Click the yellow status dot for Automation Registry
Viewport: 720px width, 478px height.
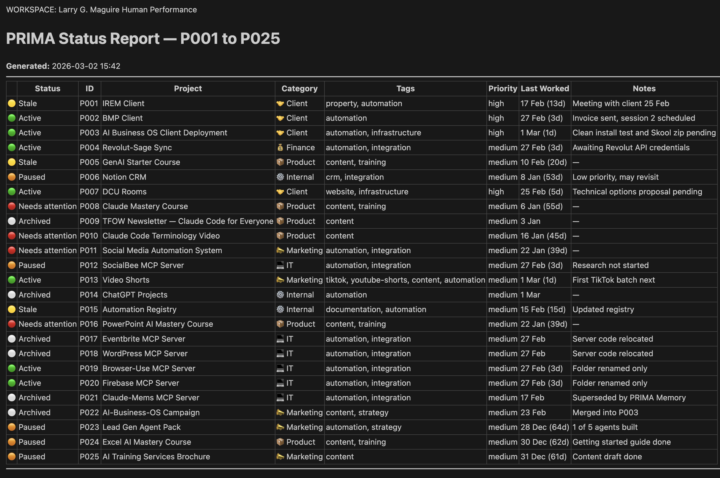click(12, 310)
